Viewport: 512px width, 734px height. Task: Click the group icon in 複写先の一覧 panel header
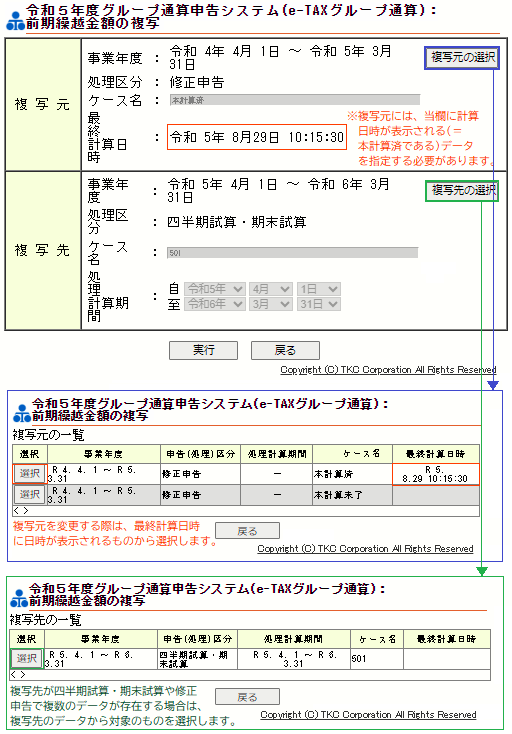click(19, 598)
